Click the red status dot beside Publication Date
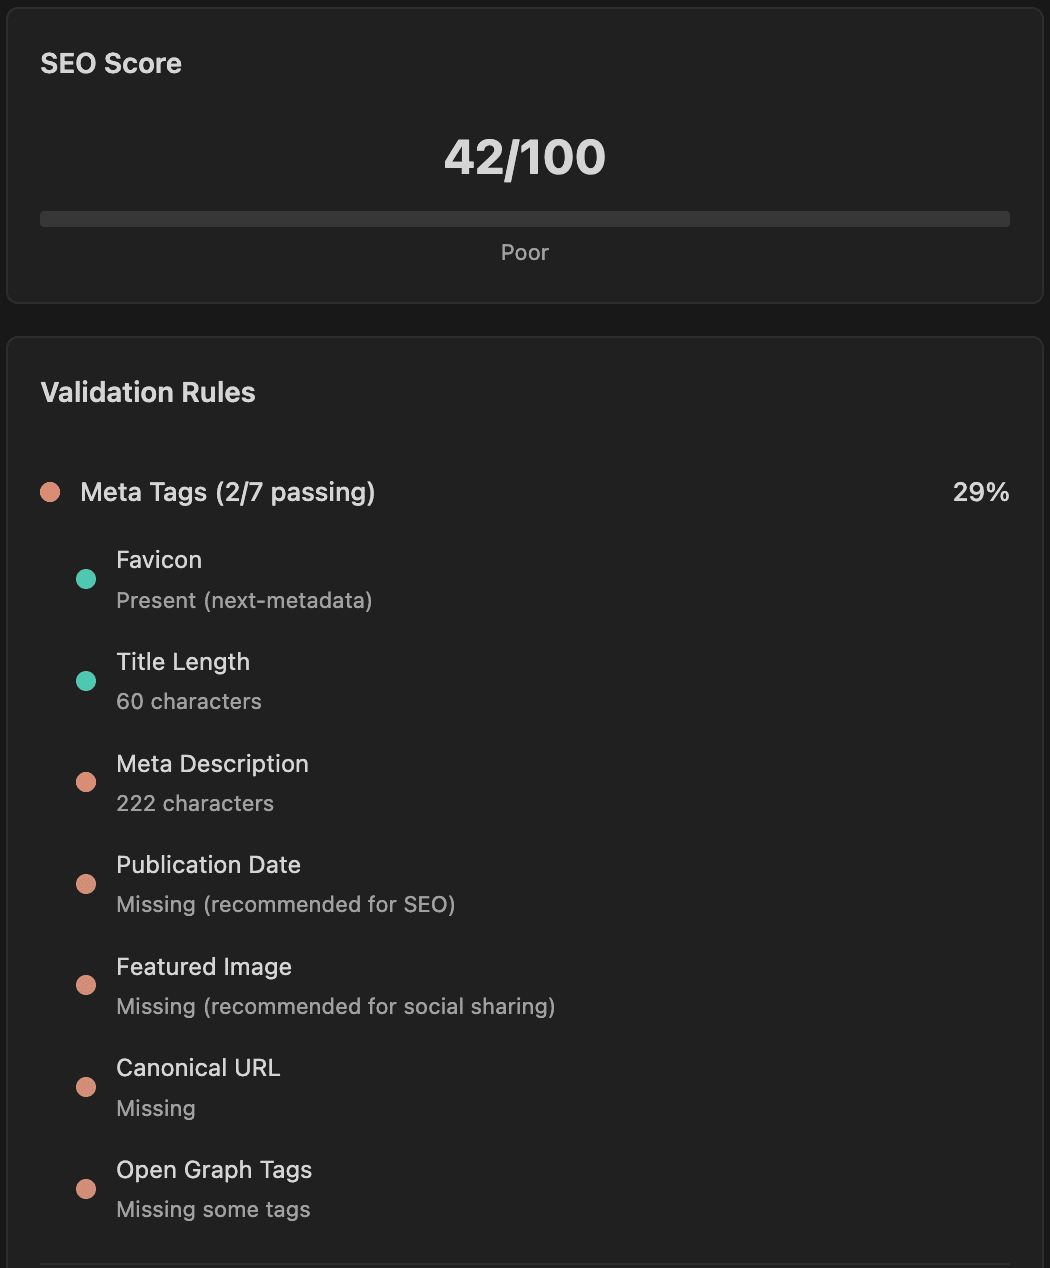The image size is (1050, 1268). [86, 884]
